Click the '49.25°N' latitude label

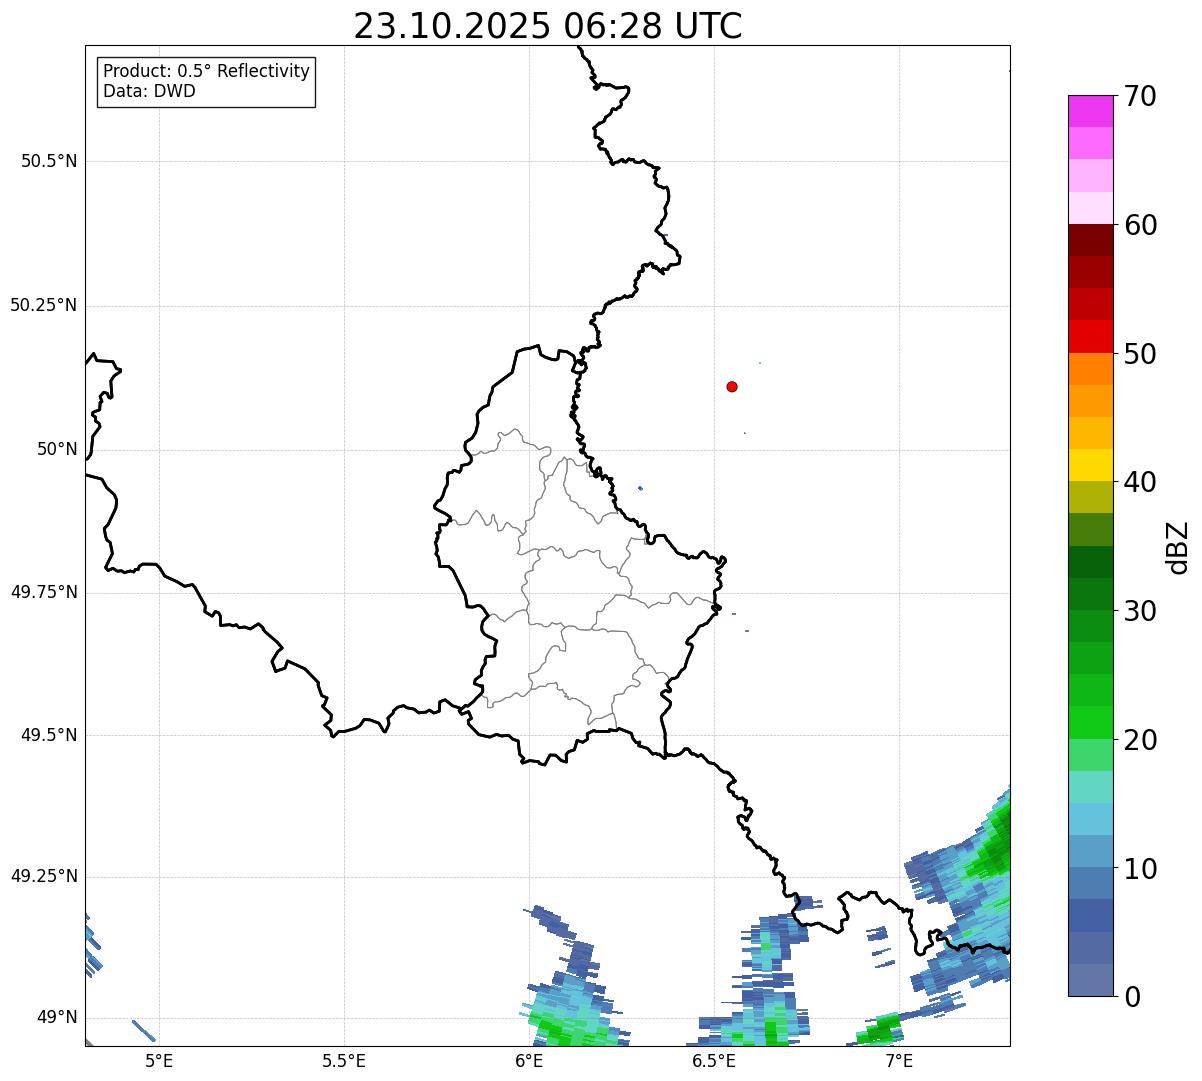[44, 876]
